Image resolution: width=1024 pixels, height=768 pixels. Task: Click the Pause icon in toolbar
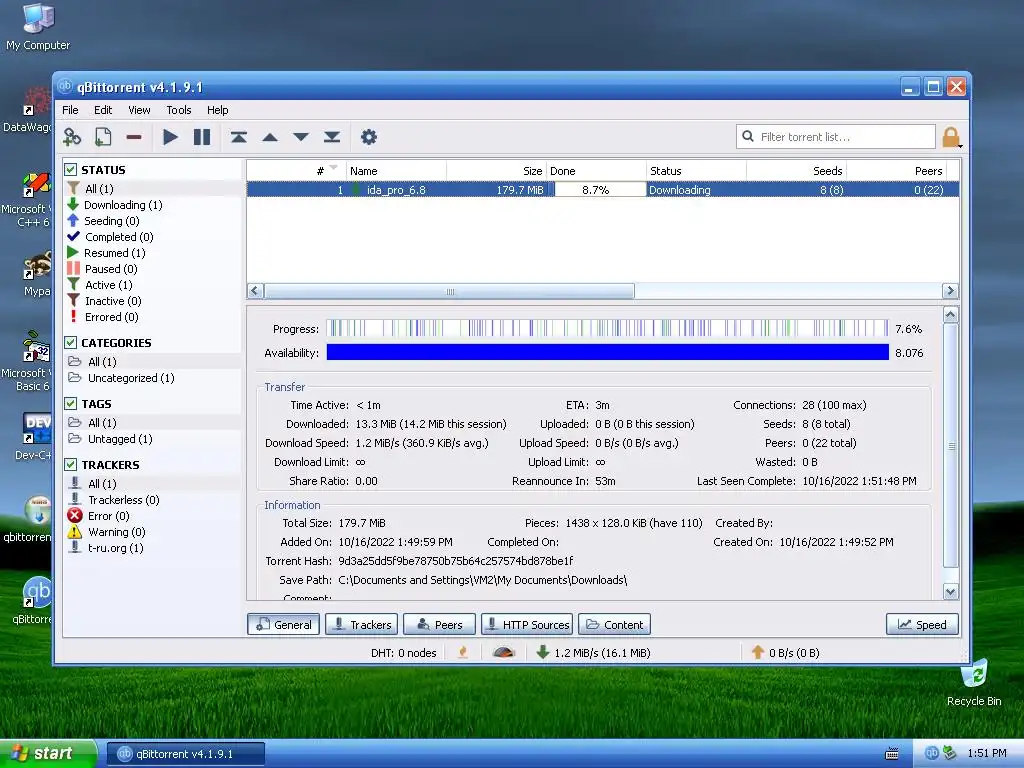point(202,137)
